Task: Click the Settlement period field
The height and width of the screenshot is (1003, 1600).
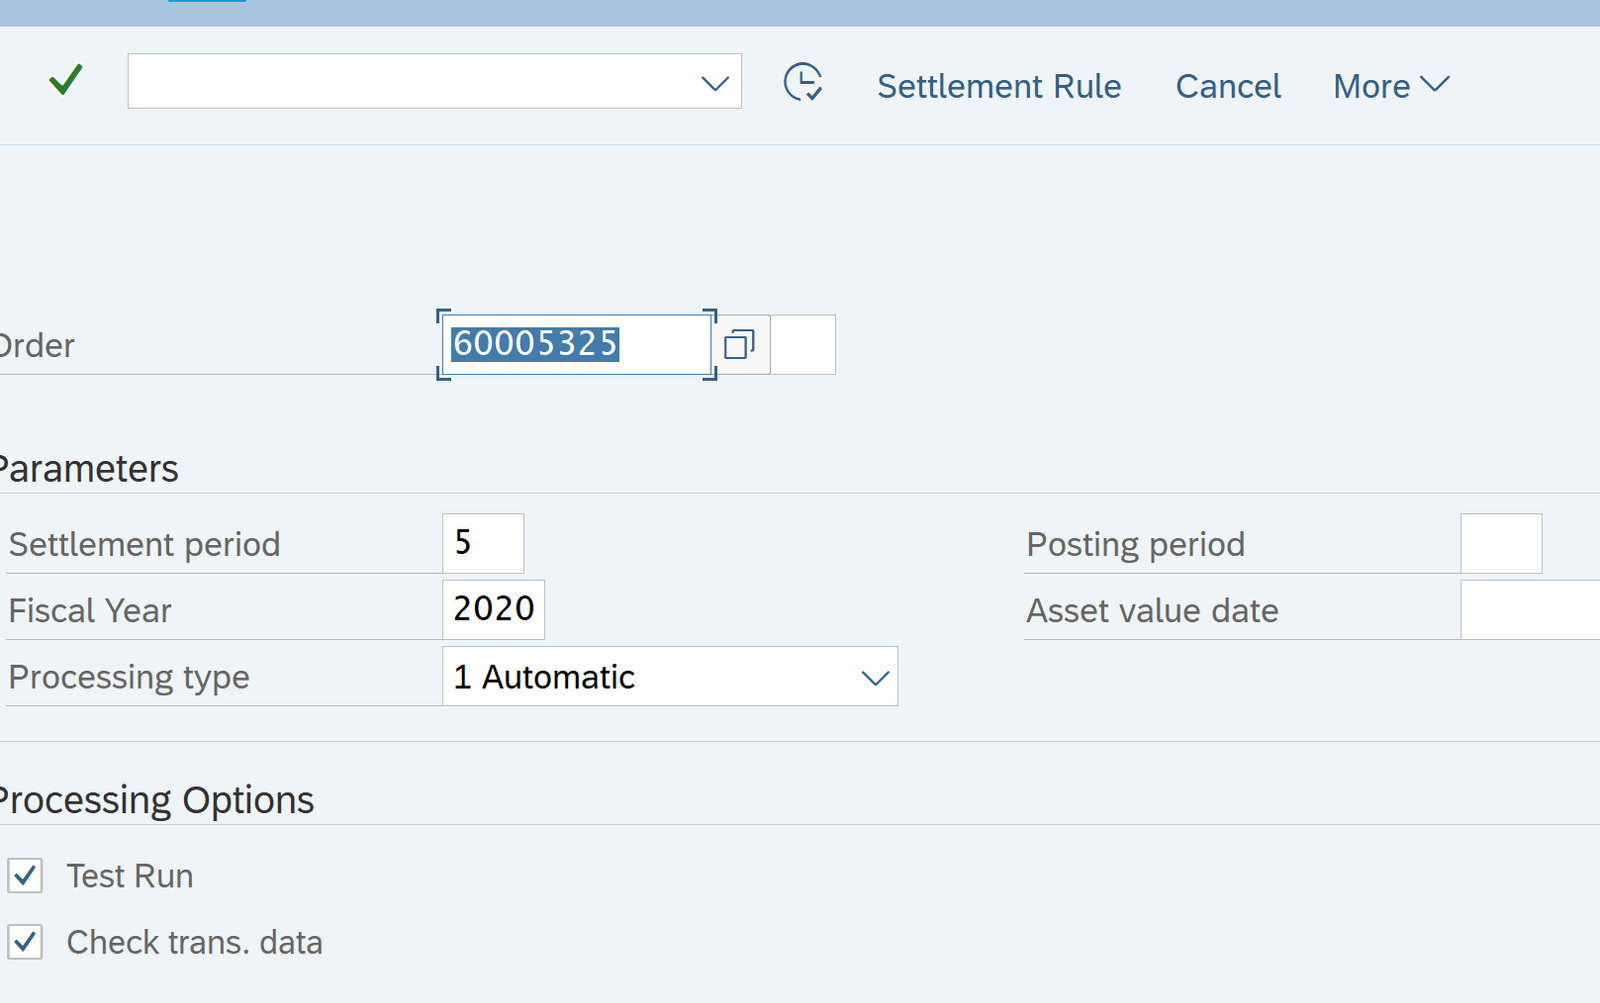Action: pyautogui.click(x=483, y=543)
